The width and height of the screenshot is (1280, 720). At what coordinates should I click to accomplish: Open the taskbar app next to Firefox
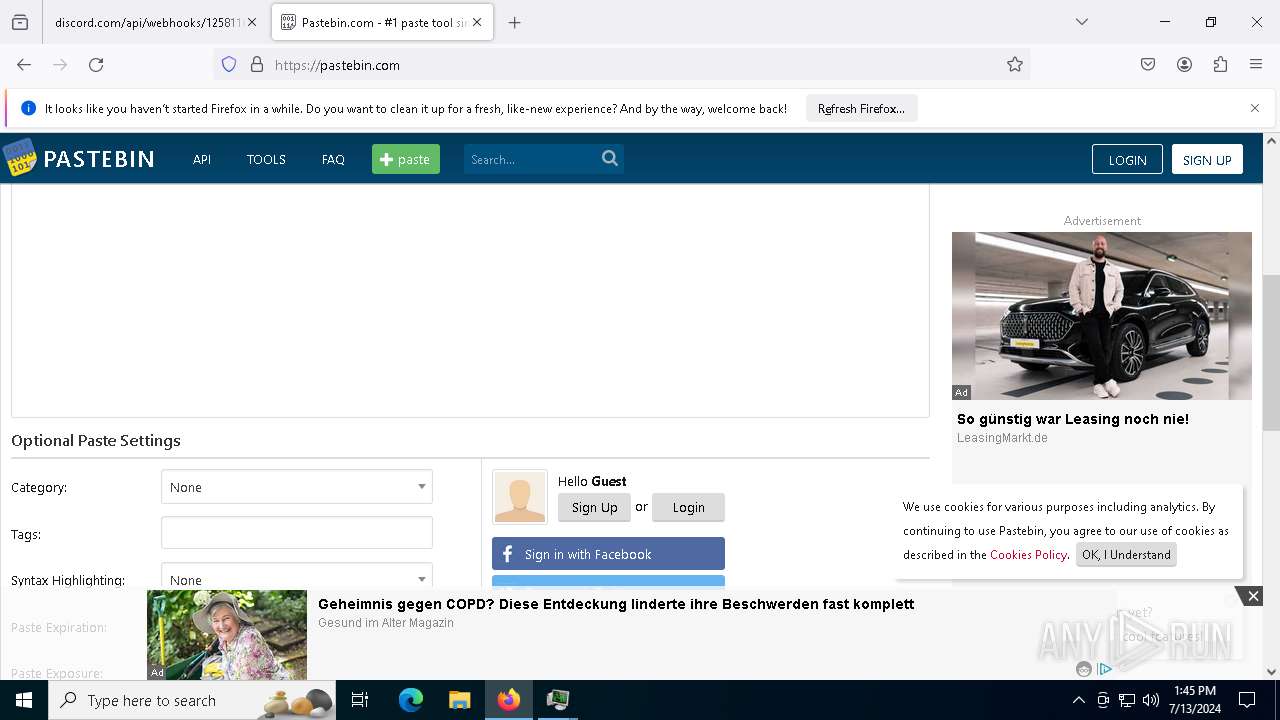pos(558,700)
